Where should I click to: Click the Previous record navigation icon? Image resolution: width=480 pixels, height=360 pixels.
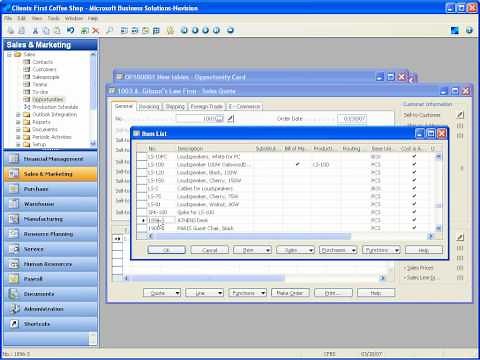coord(195,30)
